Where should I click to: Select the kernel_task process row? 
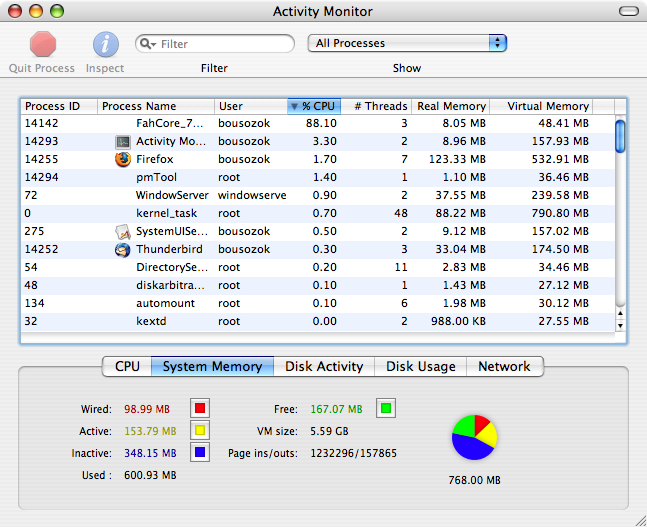tap(317, 213)
